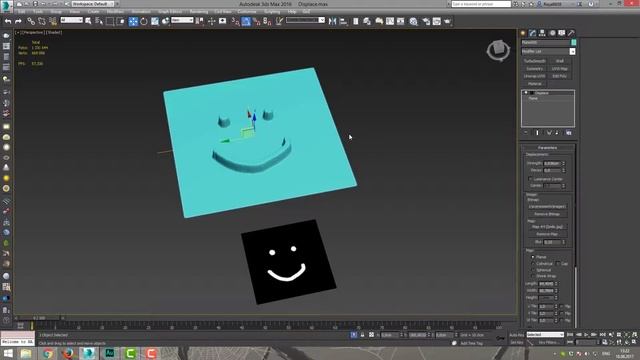The width and height of the screenshot is (640, 360).
Task: Click the Plane001 object color swatch
Action: point(573,42)
